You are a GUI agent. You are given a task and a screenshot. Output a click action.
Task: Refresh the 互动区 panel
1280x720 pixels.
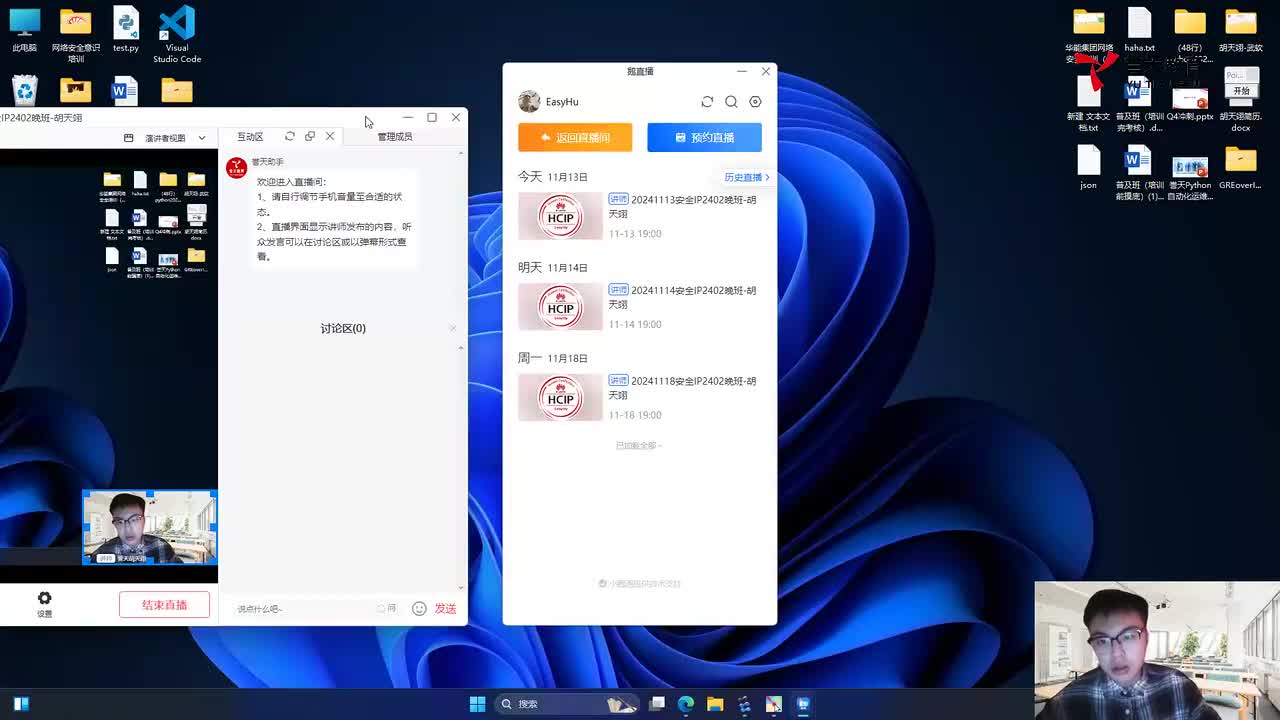290,136
